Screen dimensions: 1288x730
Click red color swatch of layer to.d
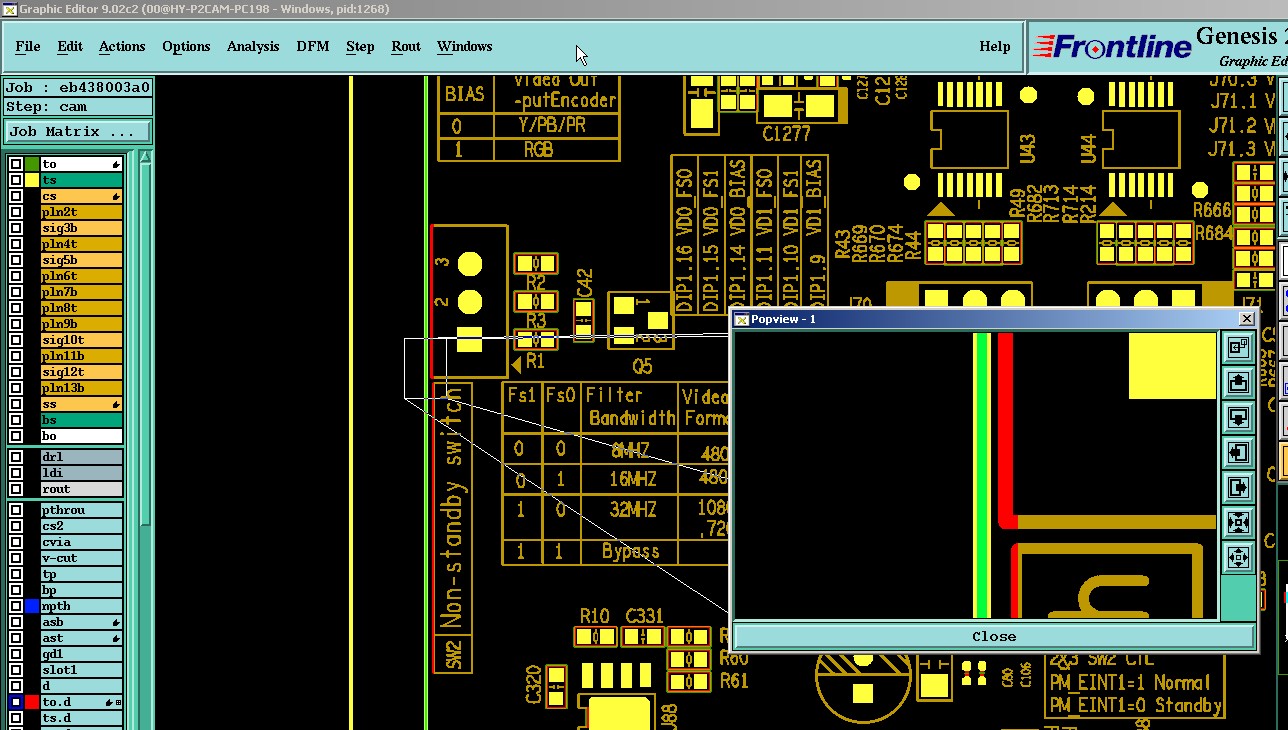click(x=32, y=702)
